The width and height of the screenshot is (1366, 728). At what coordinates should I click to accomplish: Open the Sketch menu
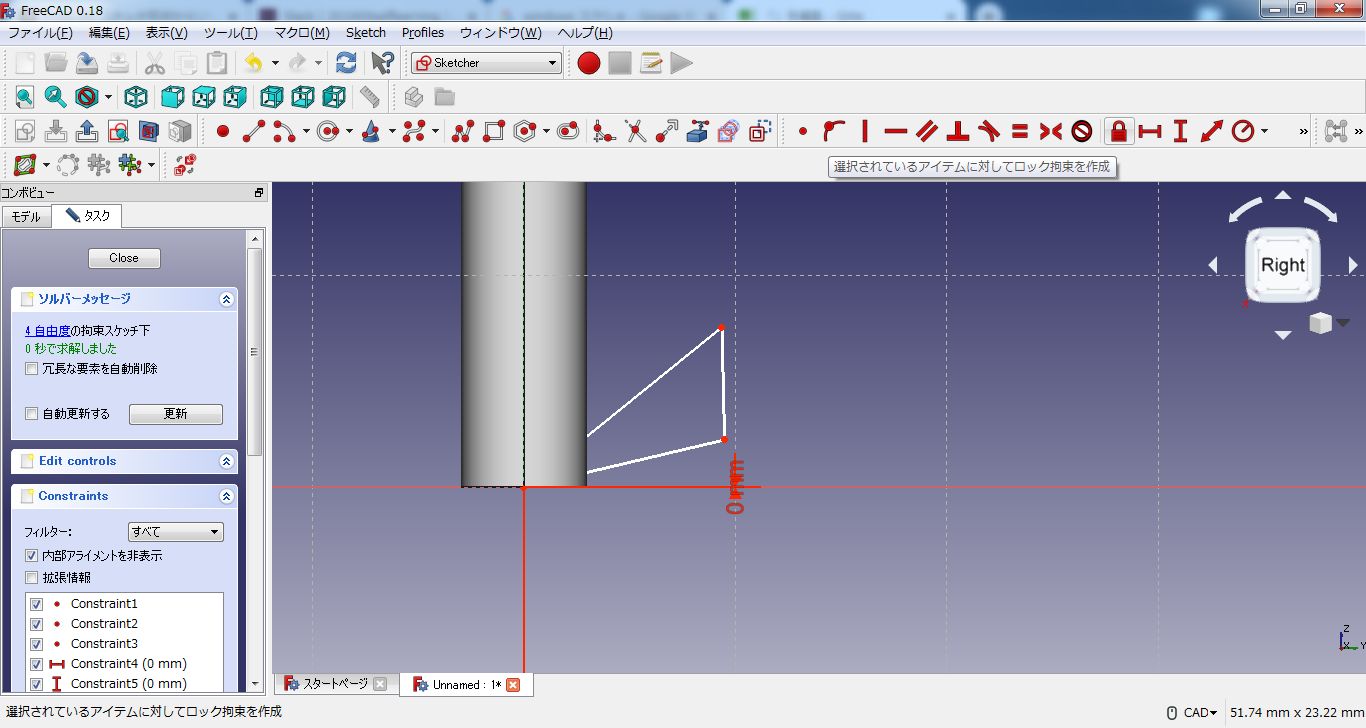pos(366,33)
